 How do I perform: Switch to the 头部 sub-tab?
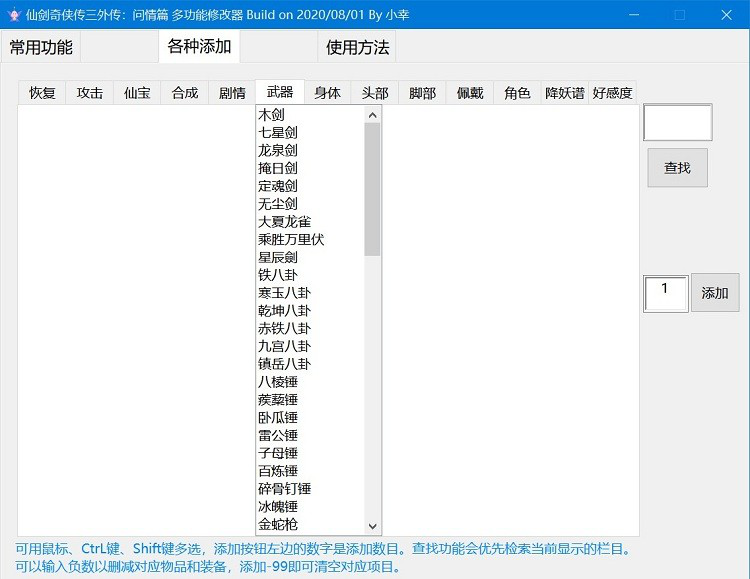pos(375,93)
